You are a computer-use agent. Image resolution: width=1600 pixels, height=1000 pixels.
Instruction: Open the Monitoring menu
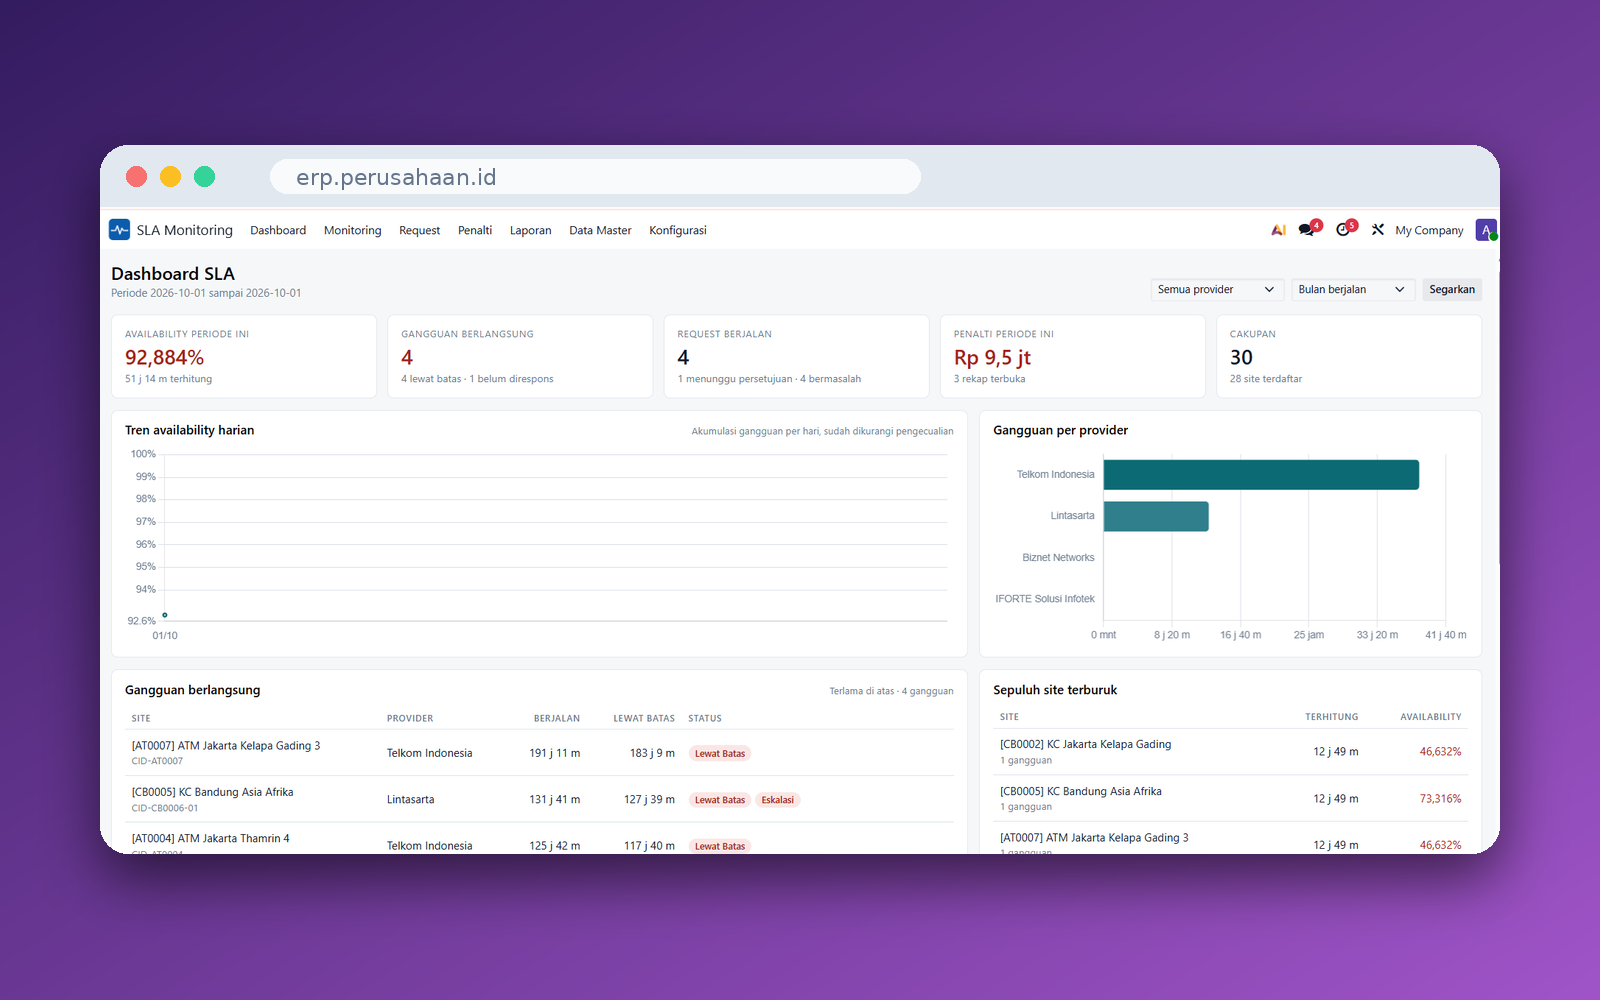(352, 230)
